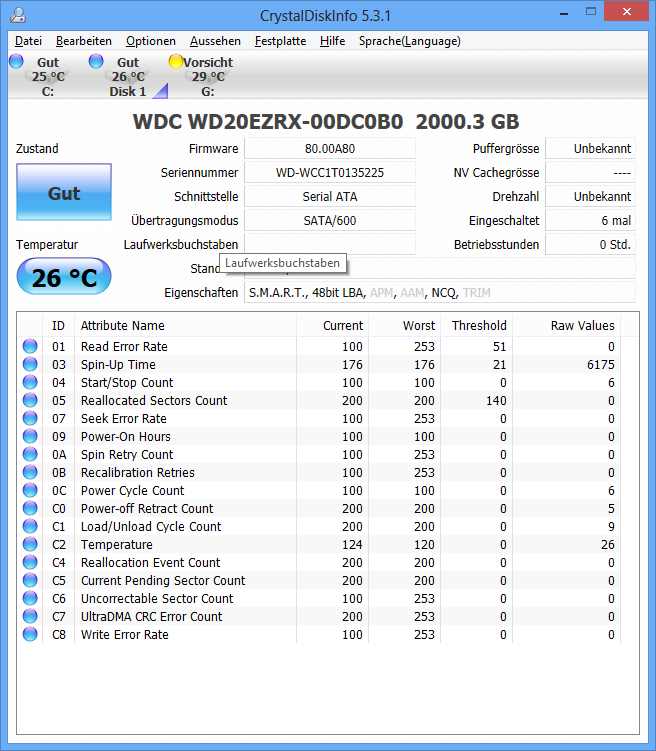Click status orb of Seek Error Rate row
This screenshot has height=751, width=656.
(x=30, y=418)
